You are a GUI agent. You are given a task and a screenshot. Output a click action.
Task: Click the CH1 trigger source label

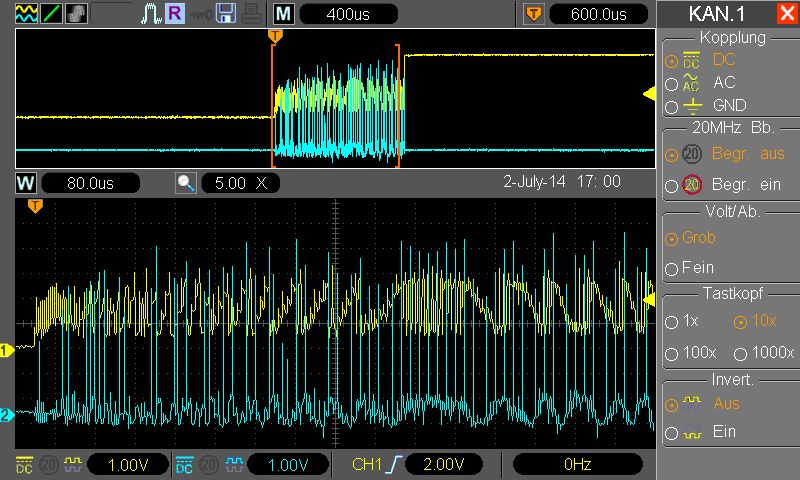tap(366, 464)
